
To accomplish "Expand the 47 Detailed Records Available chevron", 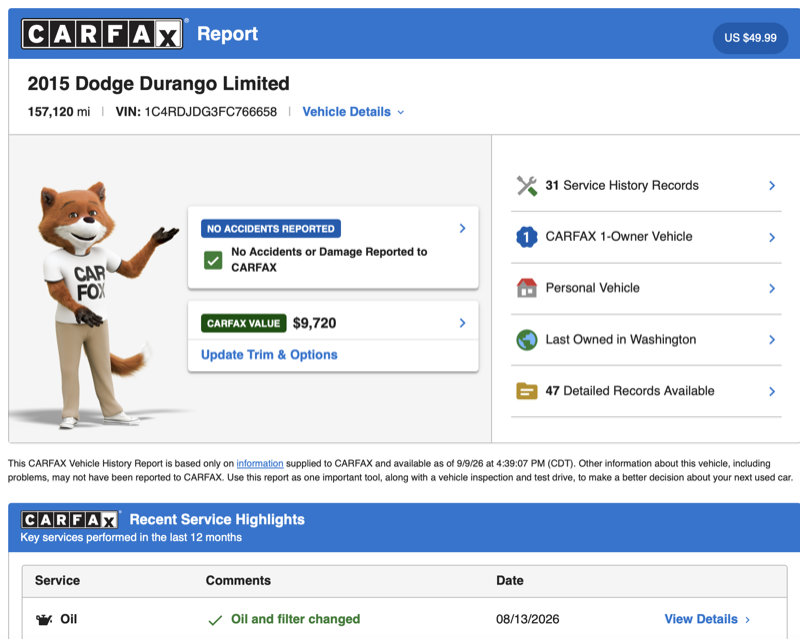I will point(772,391).
